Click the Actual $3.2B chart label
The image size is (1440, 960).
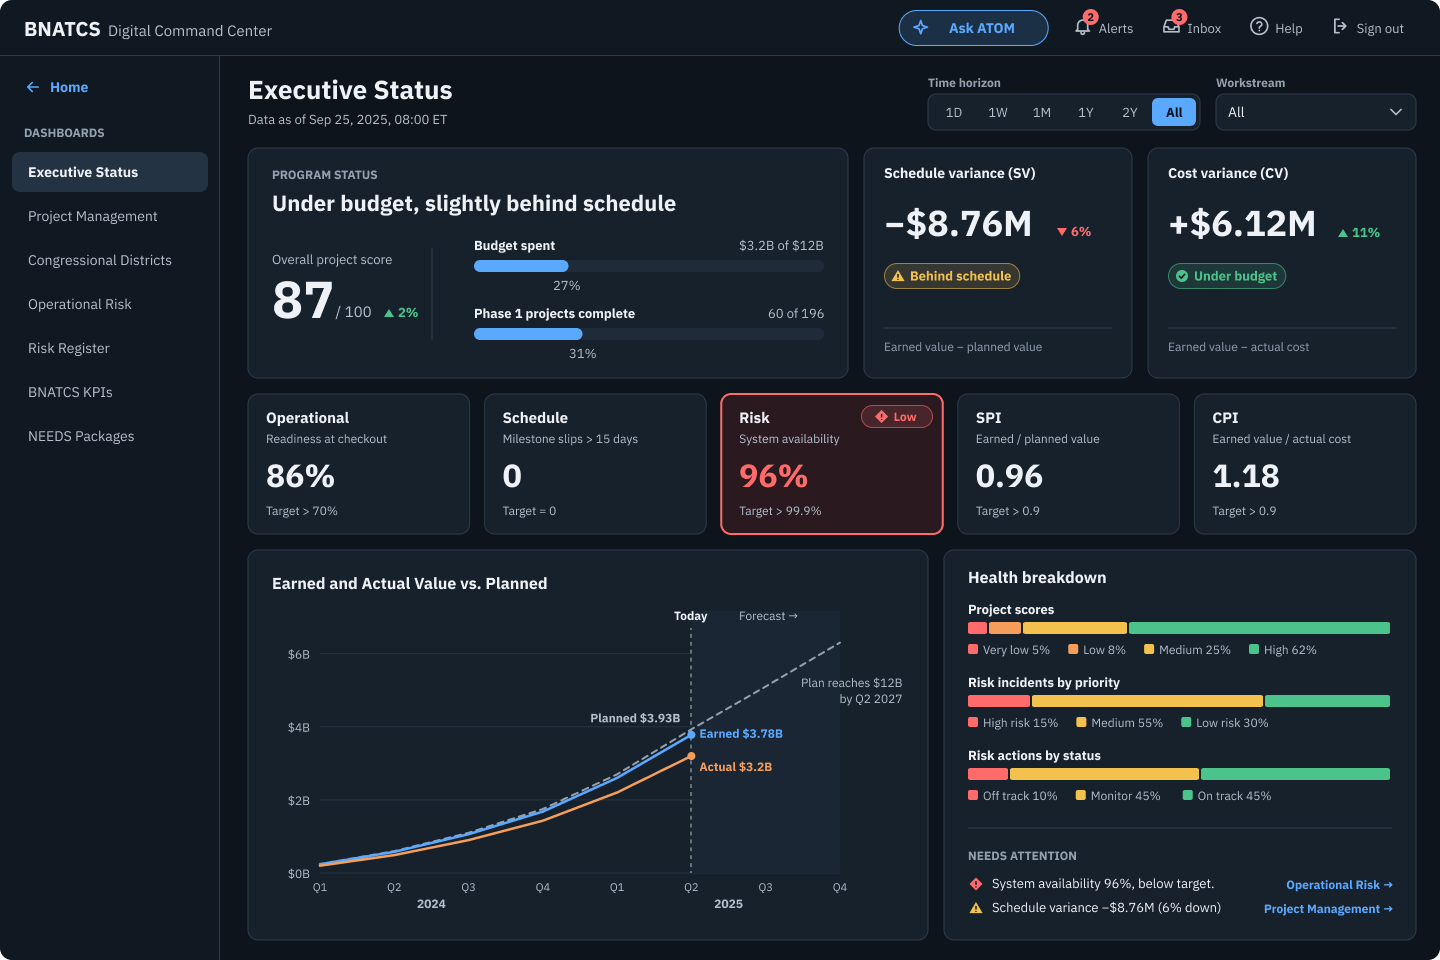coord(735,767)
